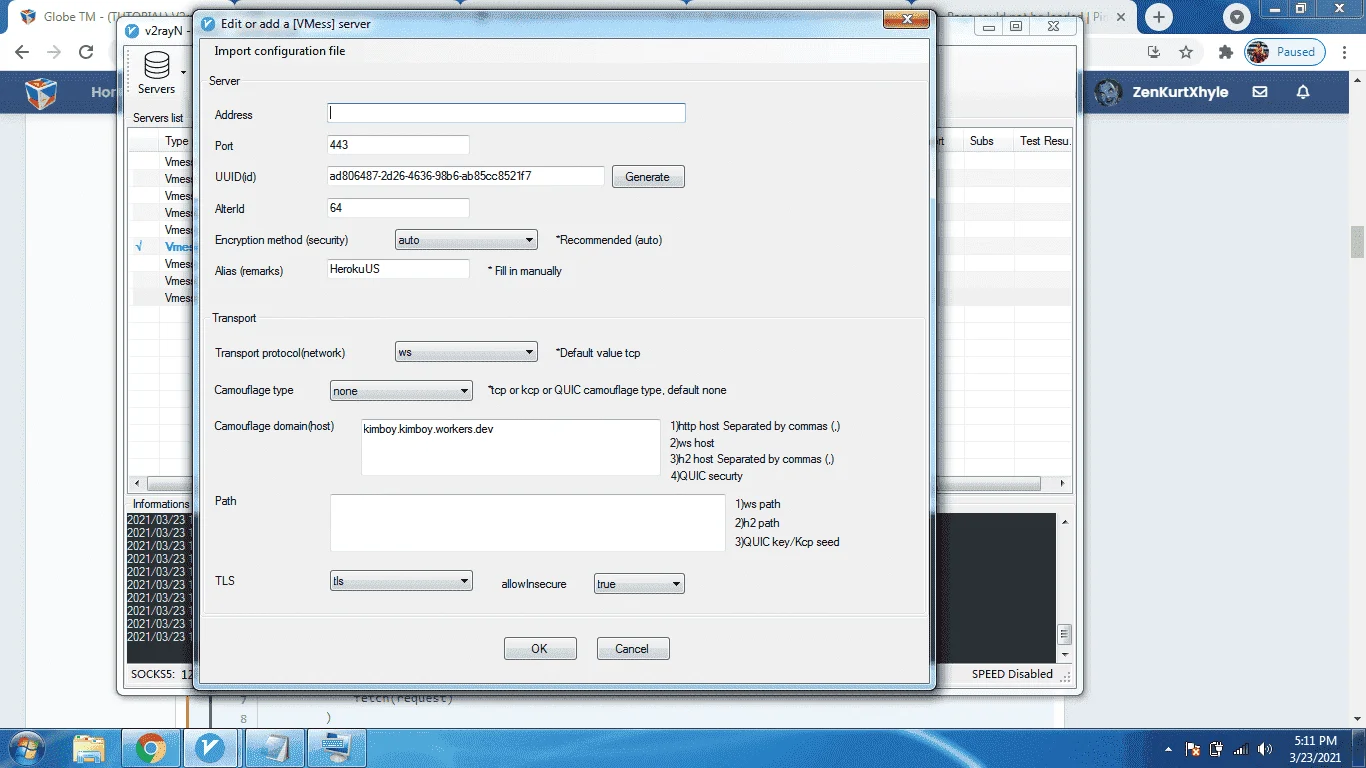
Task: Open the ZenKurtXhyle user avatar
Action: click(1107, 92)
